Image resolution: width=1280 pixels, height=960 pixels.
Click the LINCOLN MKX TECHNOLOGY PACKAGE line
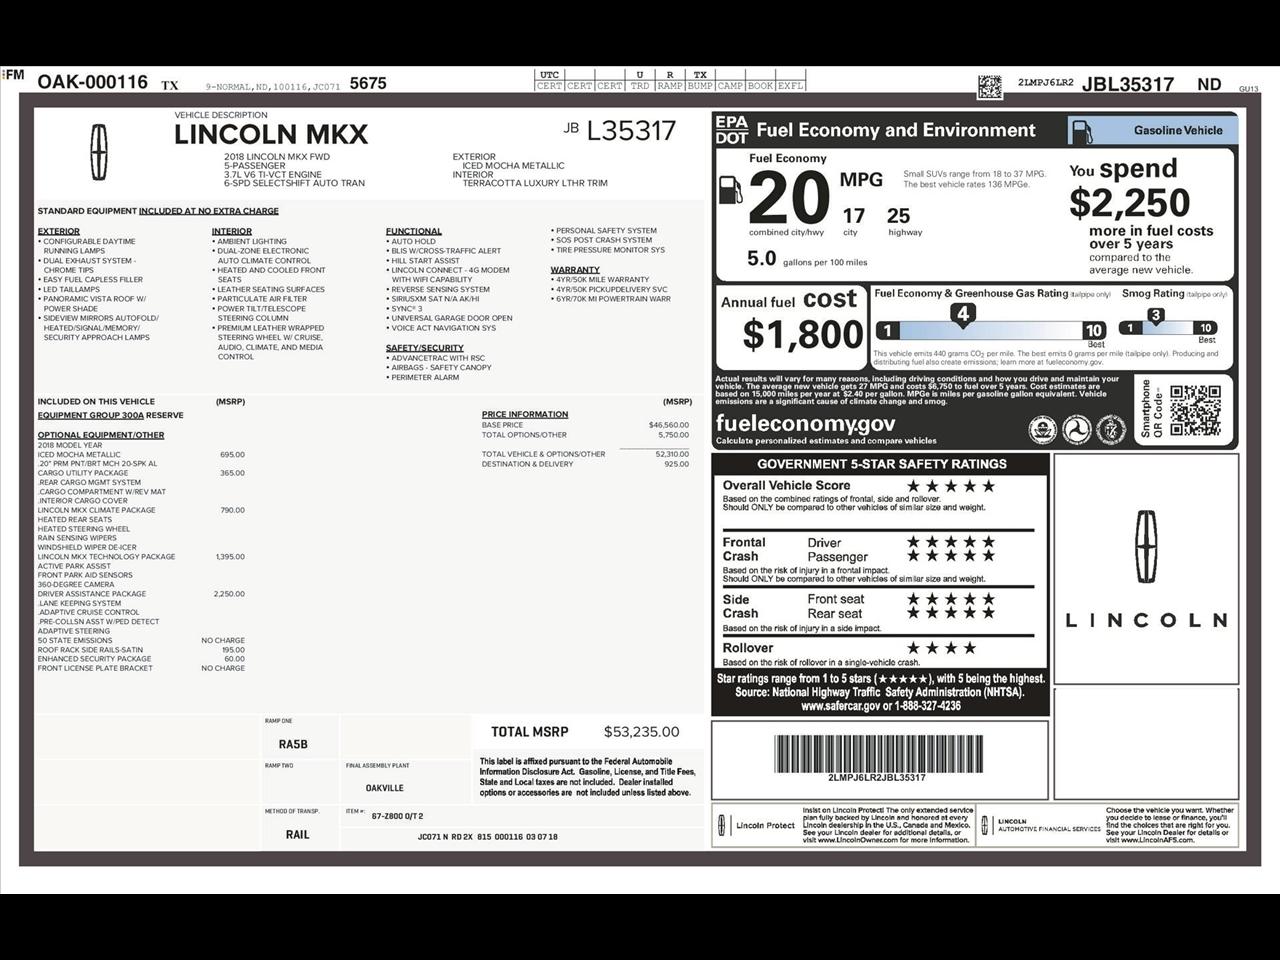click(x=141, y=557)
